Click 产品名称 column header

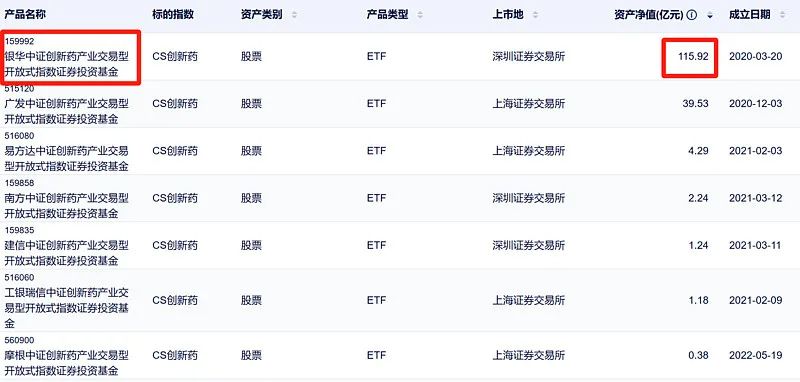coord(25,15)
